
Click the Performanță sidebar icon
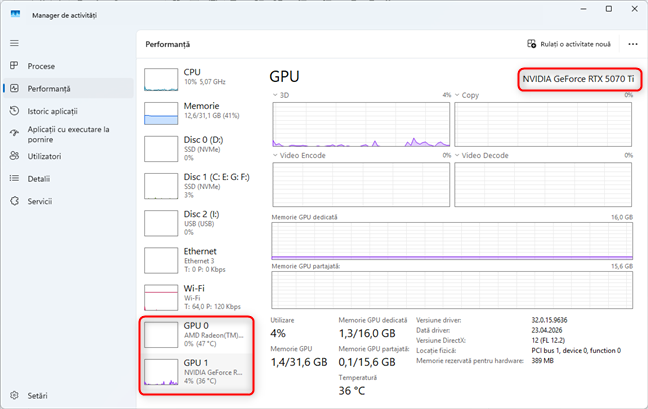point(14,88)
